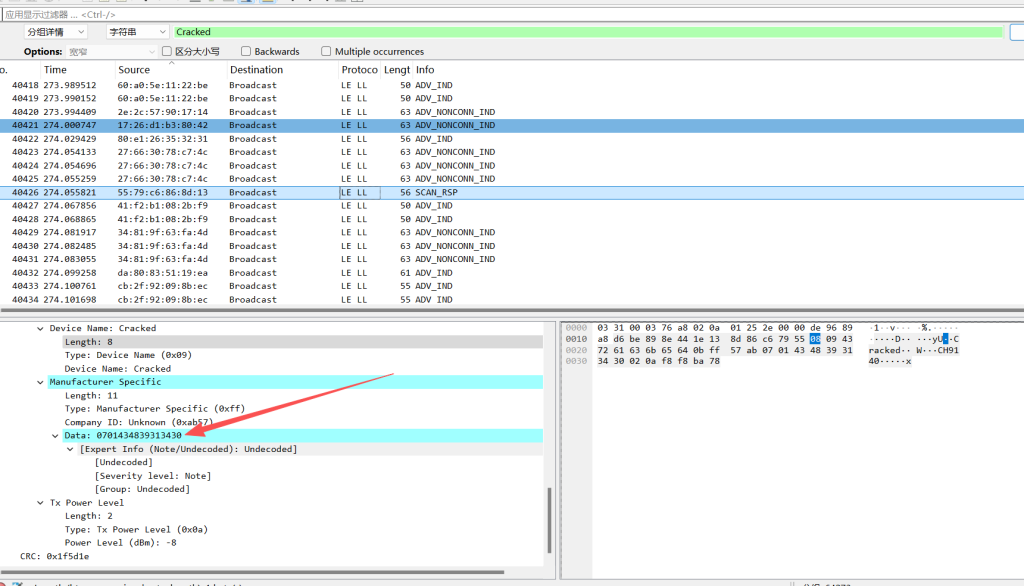Collapse the Expert Info node
This screenshot has height=586, width=1024.
click(x=70, y=449)
